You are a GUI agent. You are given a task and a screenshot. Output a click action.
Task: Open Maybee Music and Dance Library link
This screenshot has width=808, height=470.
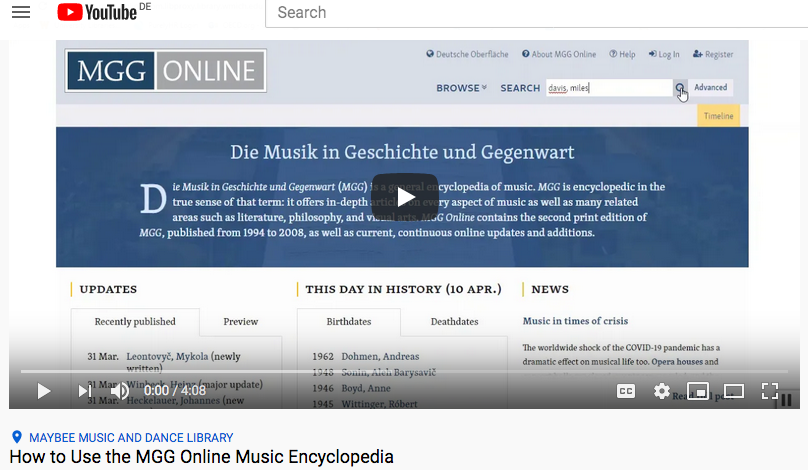coord(131,438)
